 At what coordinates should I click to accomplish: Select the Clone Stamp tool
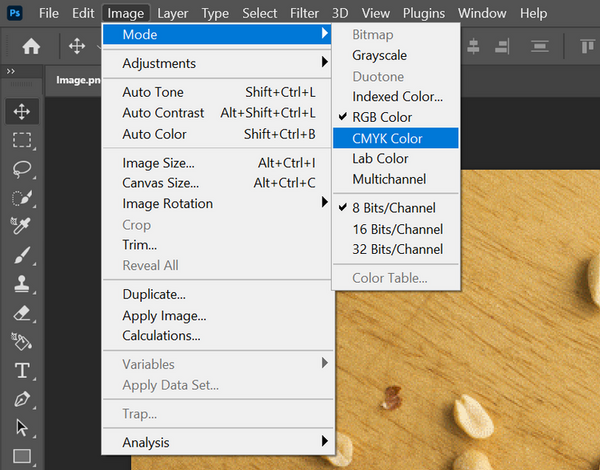(x=22, y=284)
